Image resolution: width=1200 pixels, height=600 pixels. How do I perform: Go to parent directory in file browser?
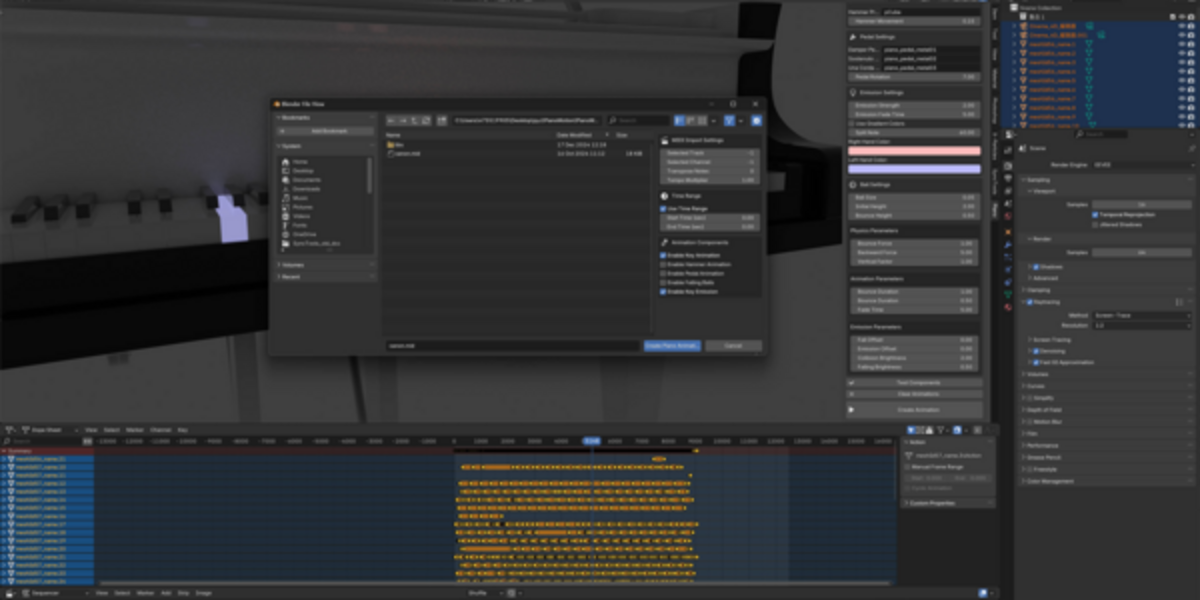[x=414, y=120]
